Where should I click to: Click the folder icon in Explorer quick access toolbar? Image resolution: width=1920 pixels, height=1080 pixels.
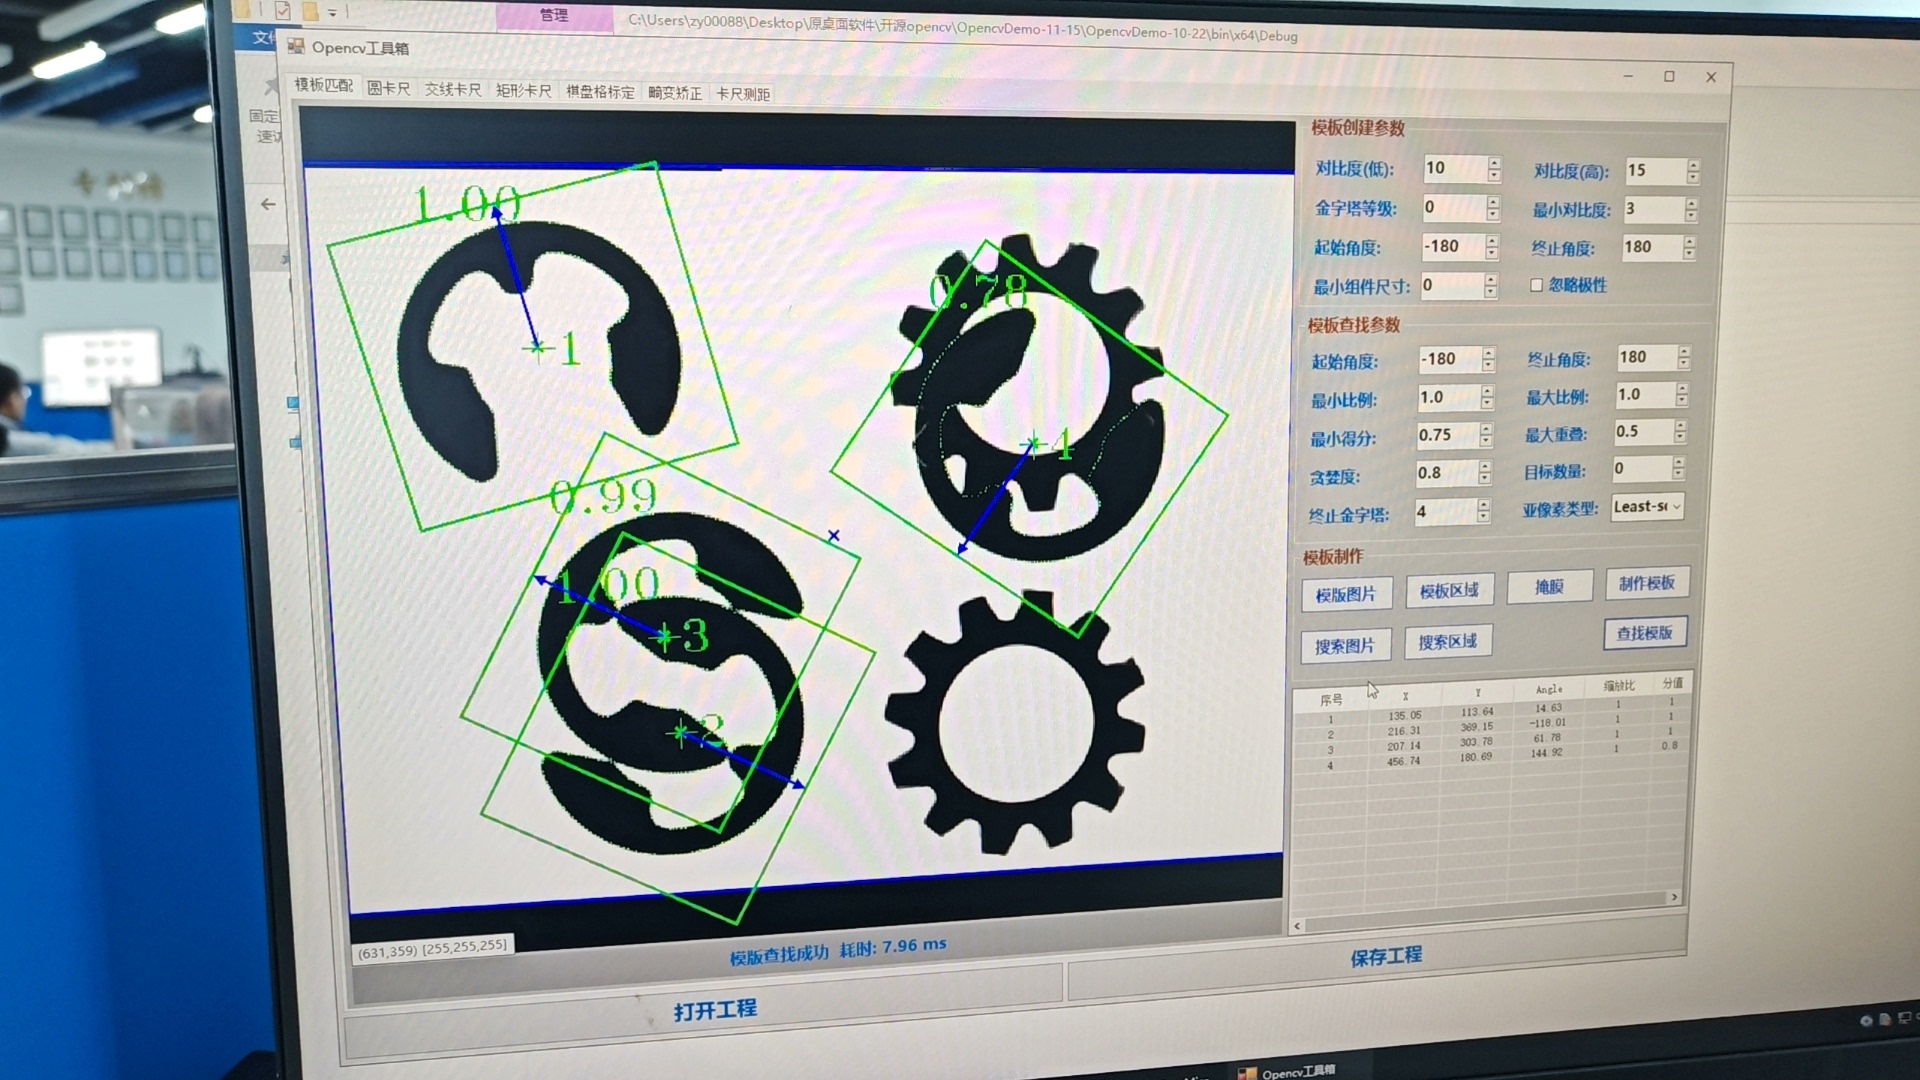click(310, 12)
